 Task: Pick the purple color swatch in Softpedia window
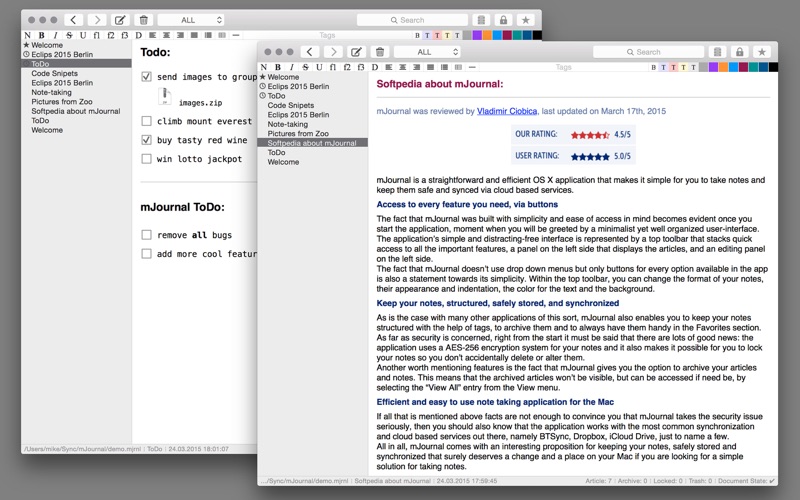pos(713,67)
